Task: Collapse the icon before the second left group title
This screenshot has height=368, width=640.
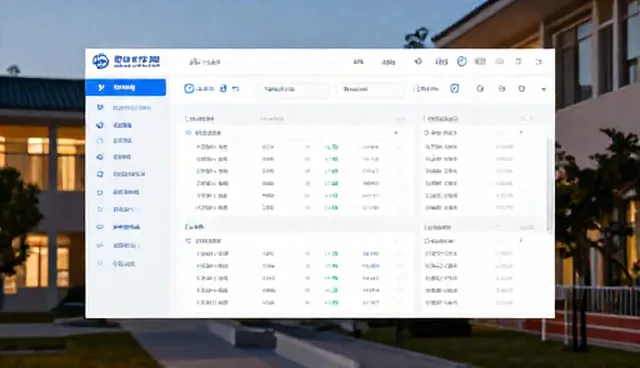Action: tap(188, 241)
